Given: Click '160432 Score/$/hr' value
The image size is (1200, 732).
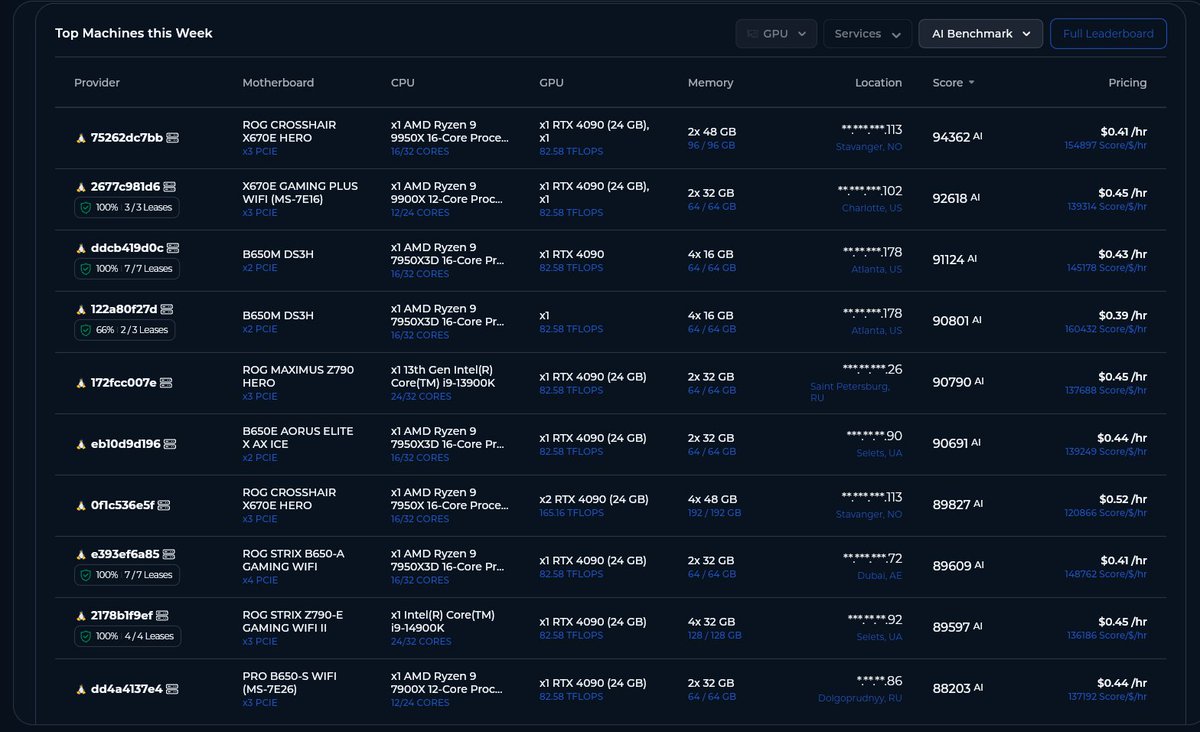Looking at the screenshot, I should pyautogui.click(x=1106, y=329).
